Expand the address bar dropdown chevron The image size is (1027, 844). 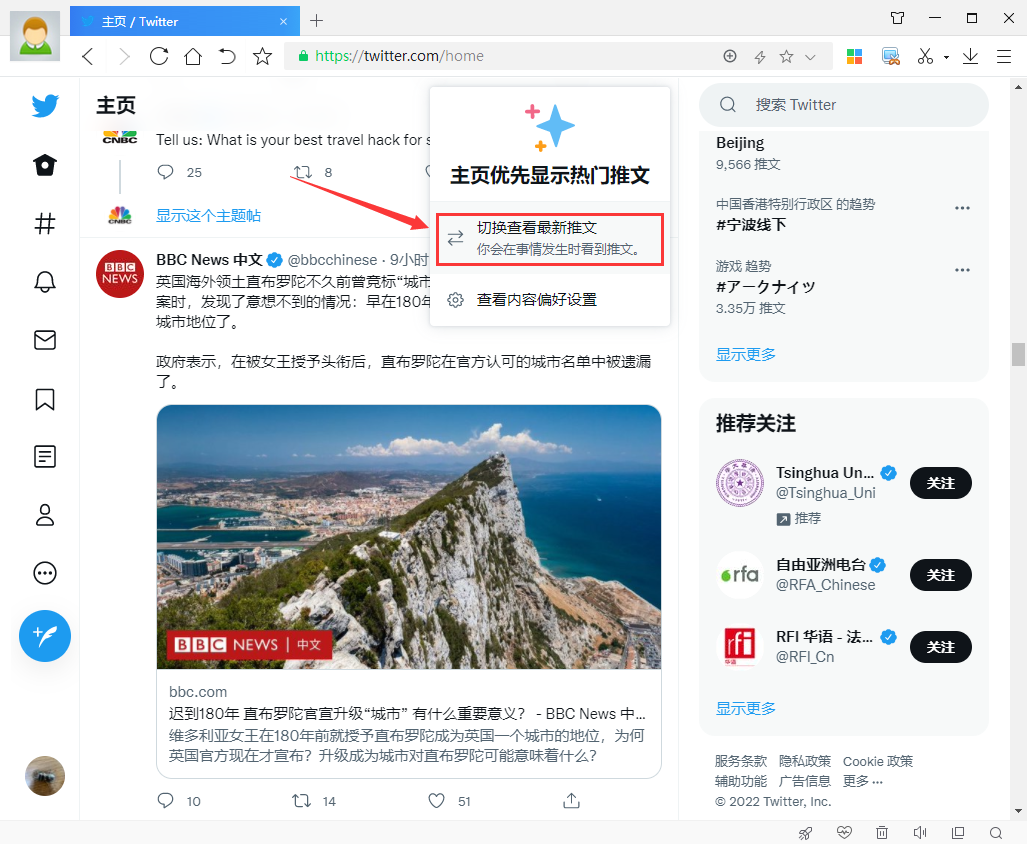(810, 57)
